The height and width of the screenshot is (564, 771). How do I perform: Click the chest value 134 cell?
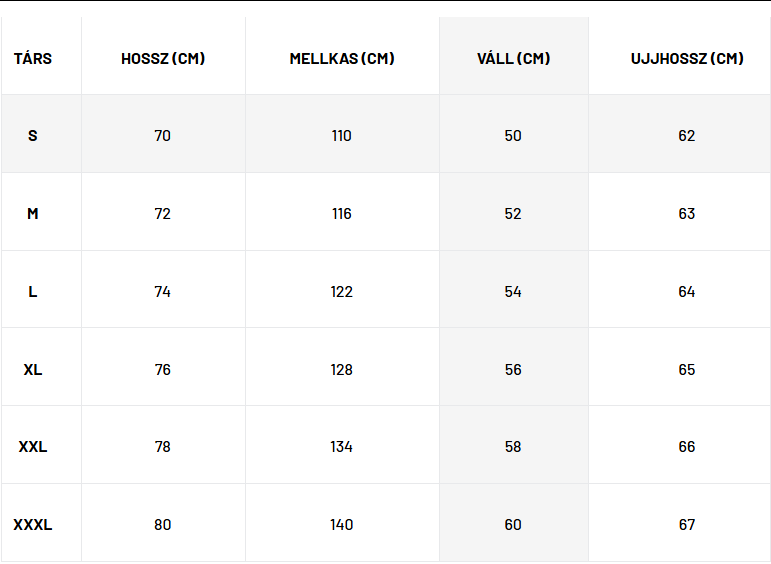tap(342, 447)
